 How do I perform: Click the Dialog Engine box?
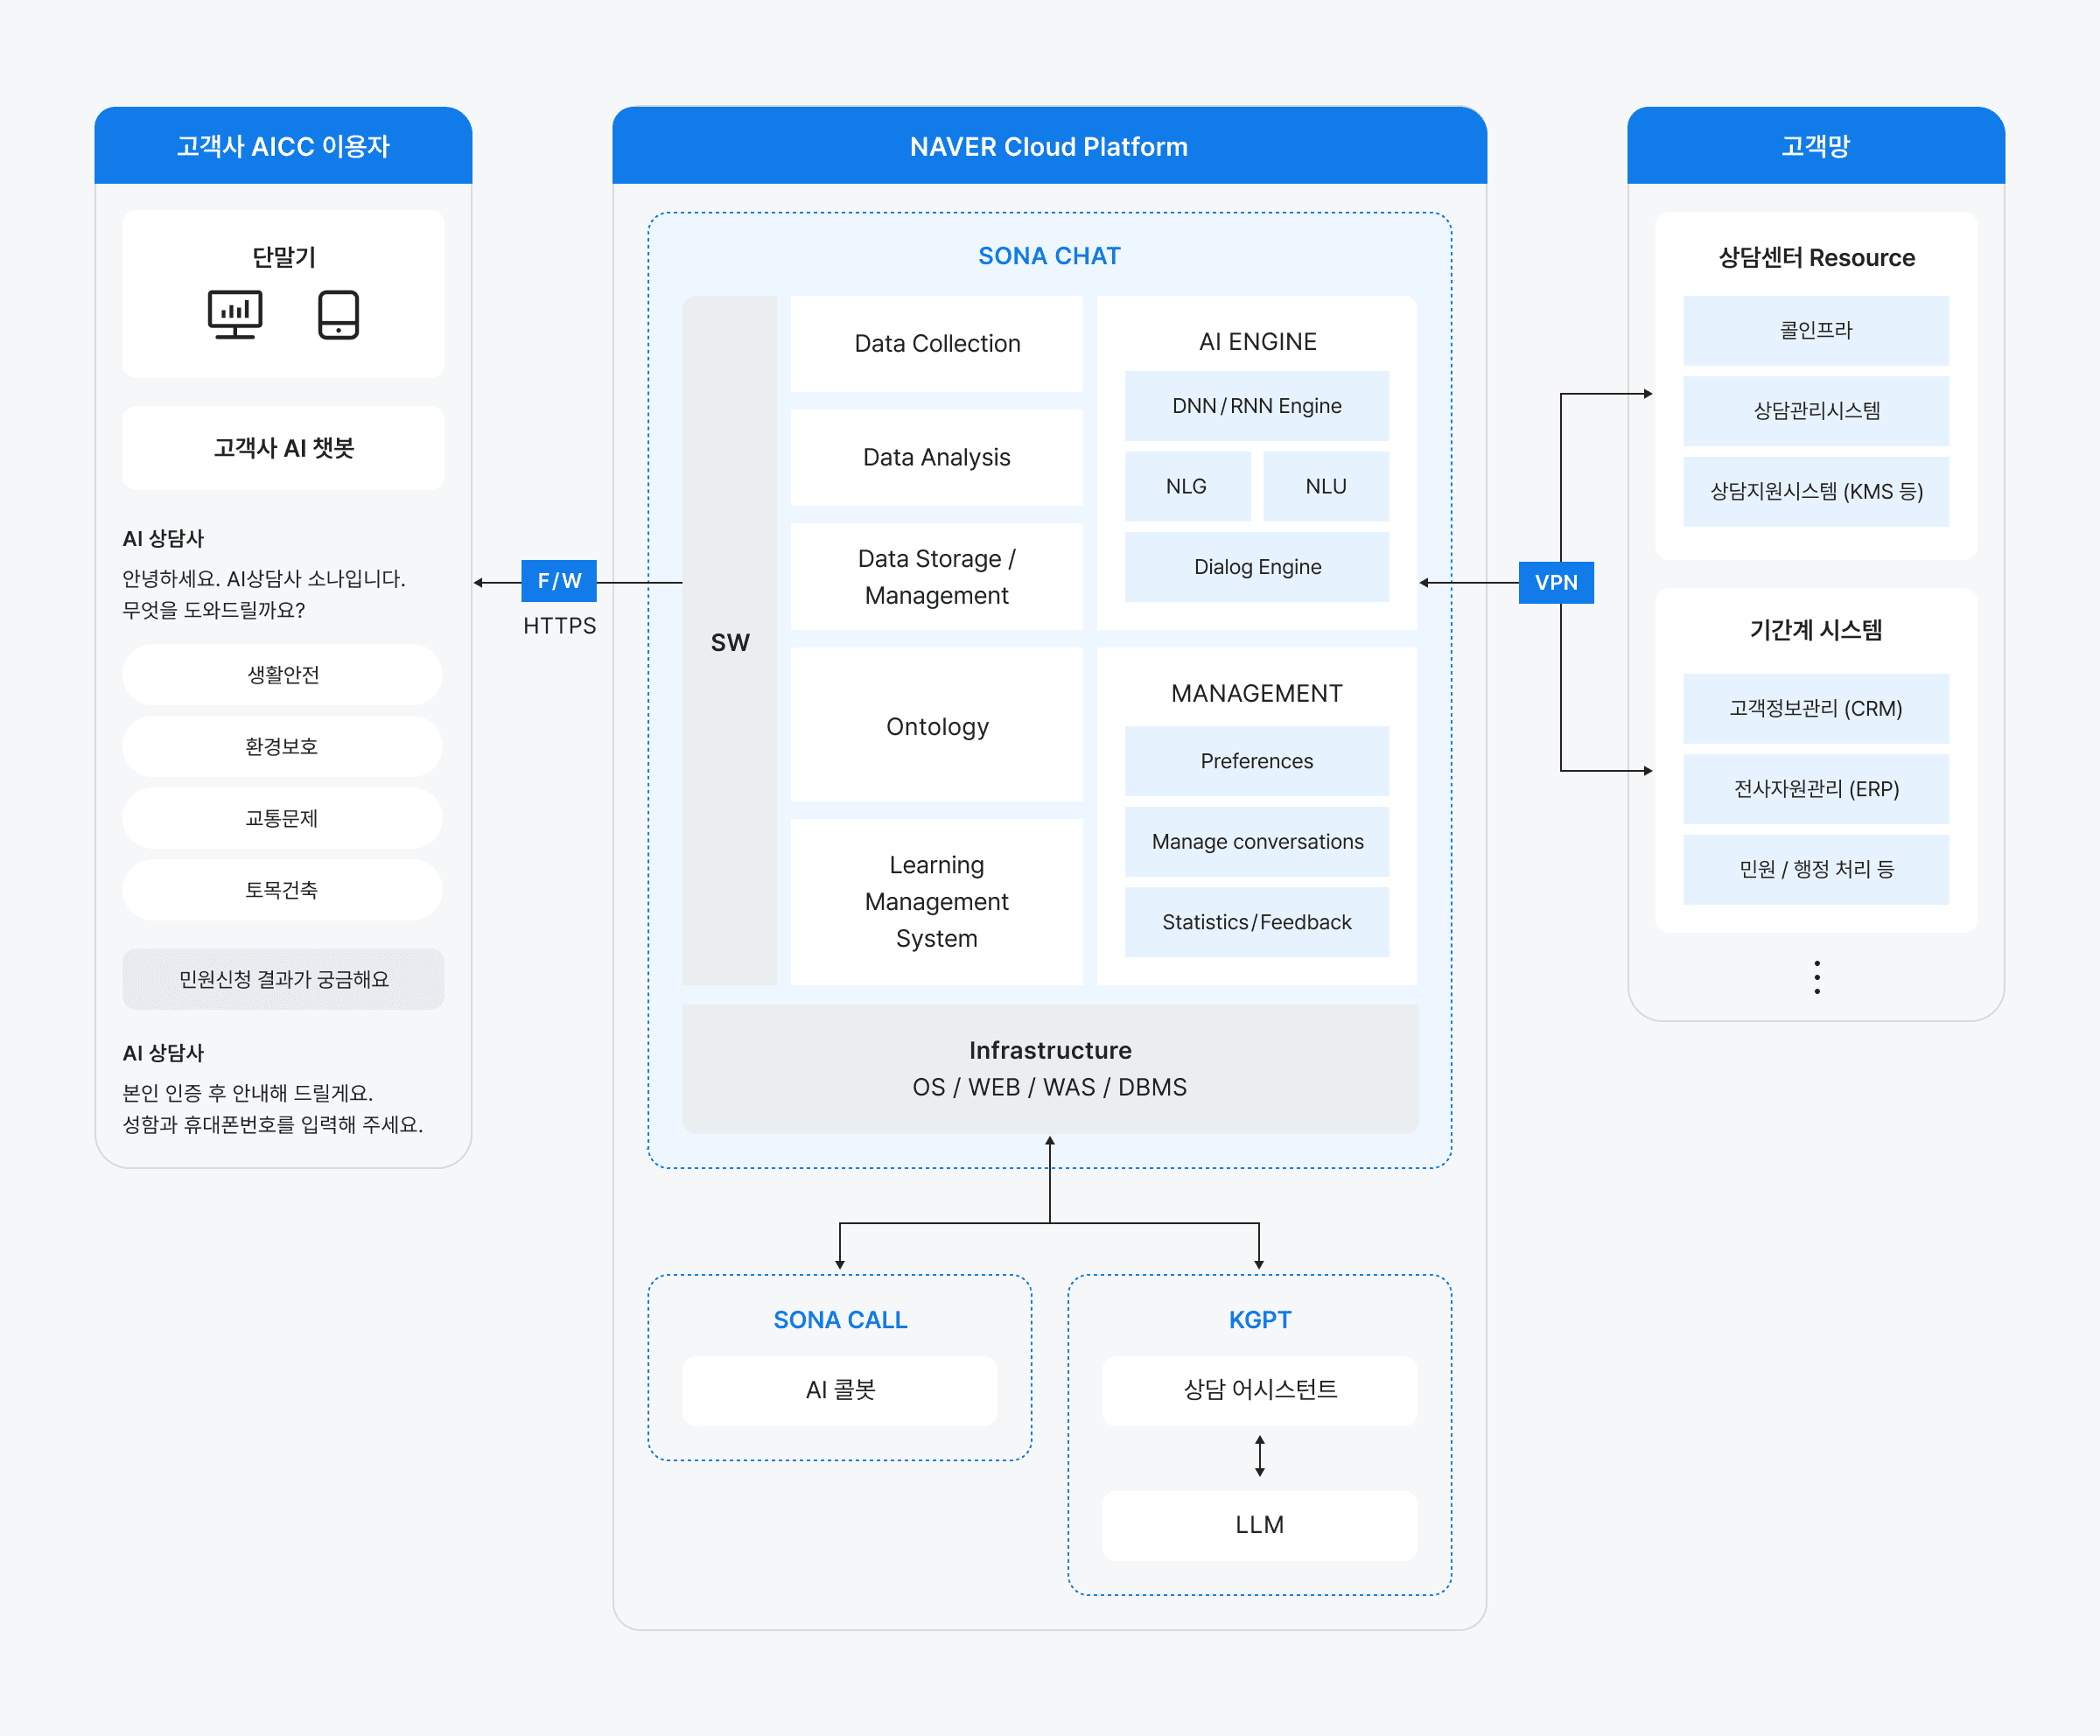click(1256, 567)
